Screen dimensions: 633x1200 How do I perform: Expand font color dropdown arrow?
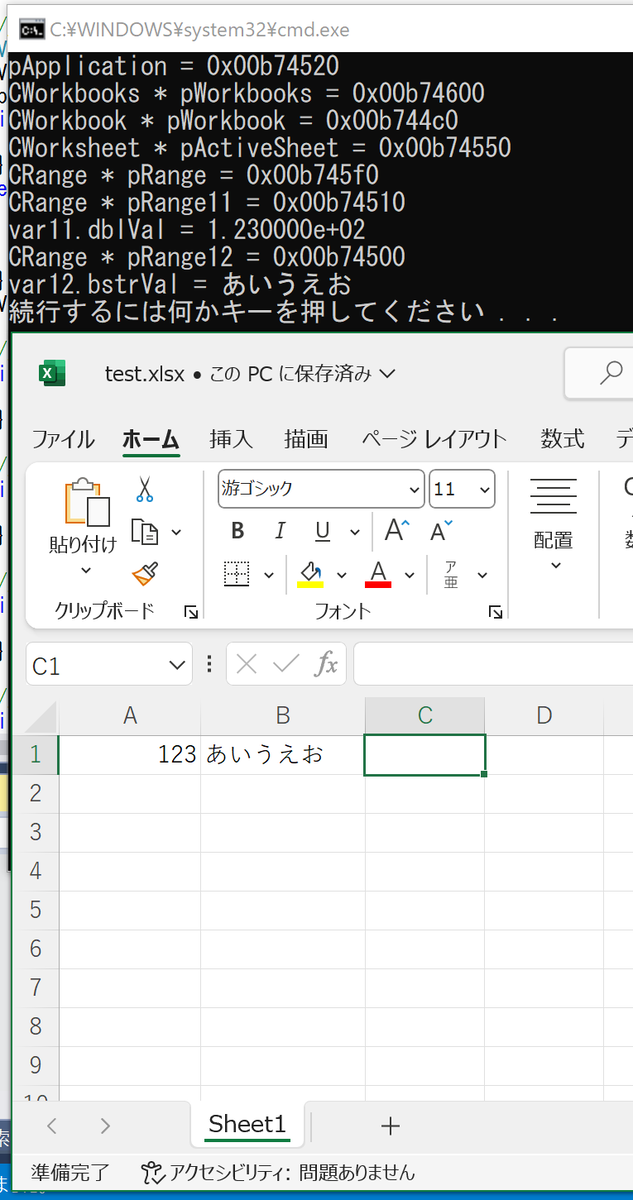tap(409, 575)
